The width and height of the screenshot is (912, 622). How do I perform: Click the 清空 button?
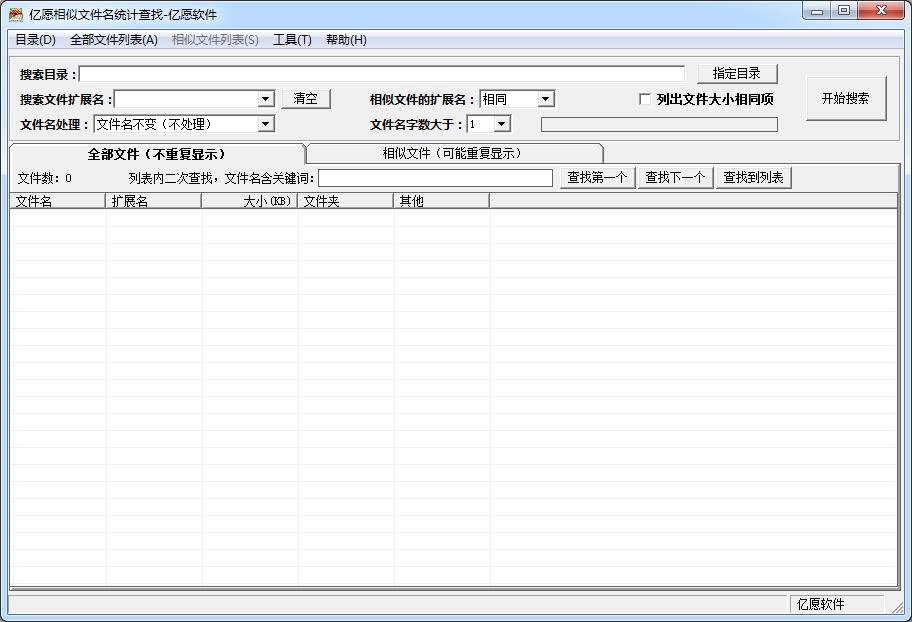(x=305, y=99)
